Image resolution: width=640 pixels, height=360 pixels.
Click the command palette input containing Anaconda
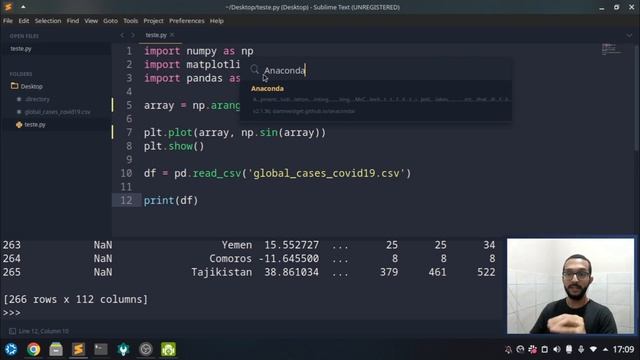[x=376, y=70]
